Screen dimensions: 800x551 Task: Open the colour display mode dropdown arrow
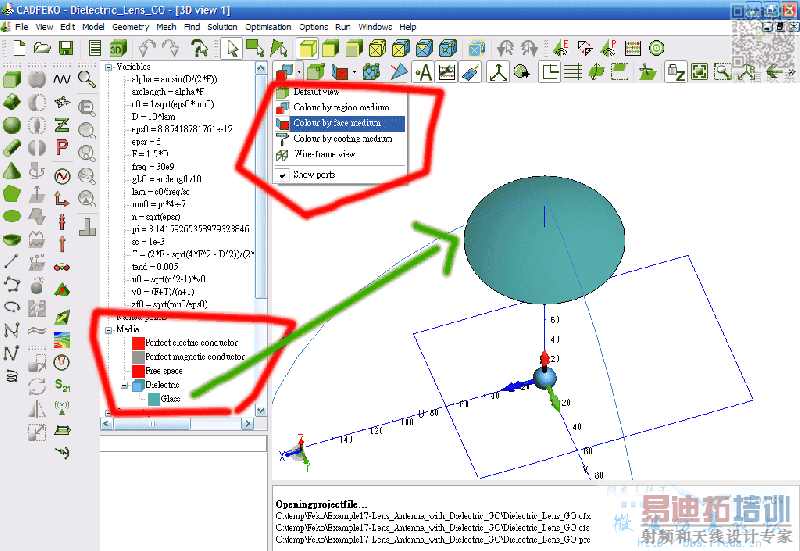pyautogui.click(x=299, y=72)
